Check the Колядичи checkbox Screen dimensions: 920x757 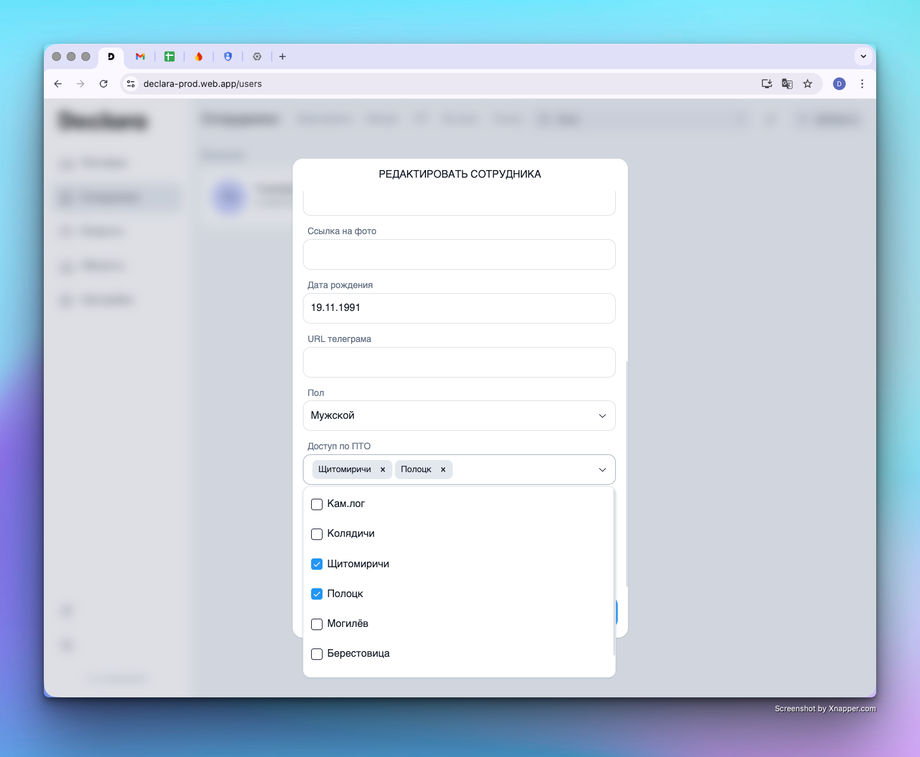317,534
